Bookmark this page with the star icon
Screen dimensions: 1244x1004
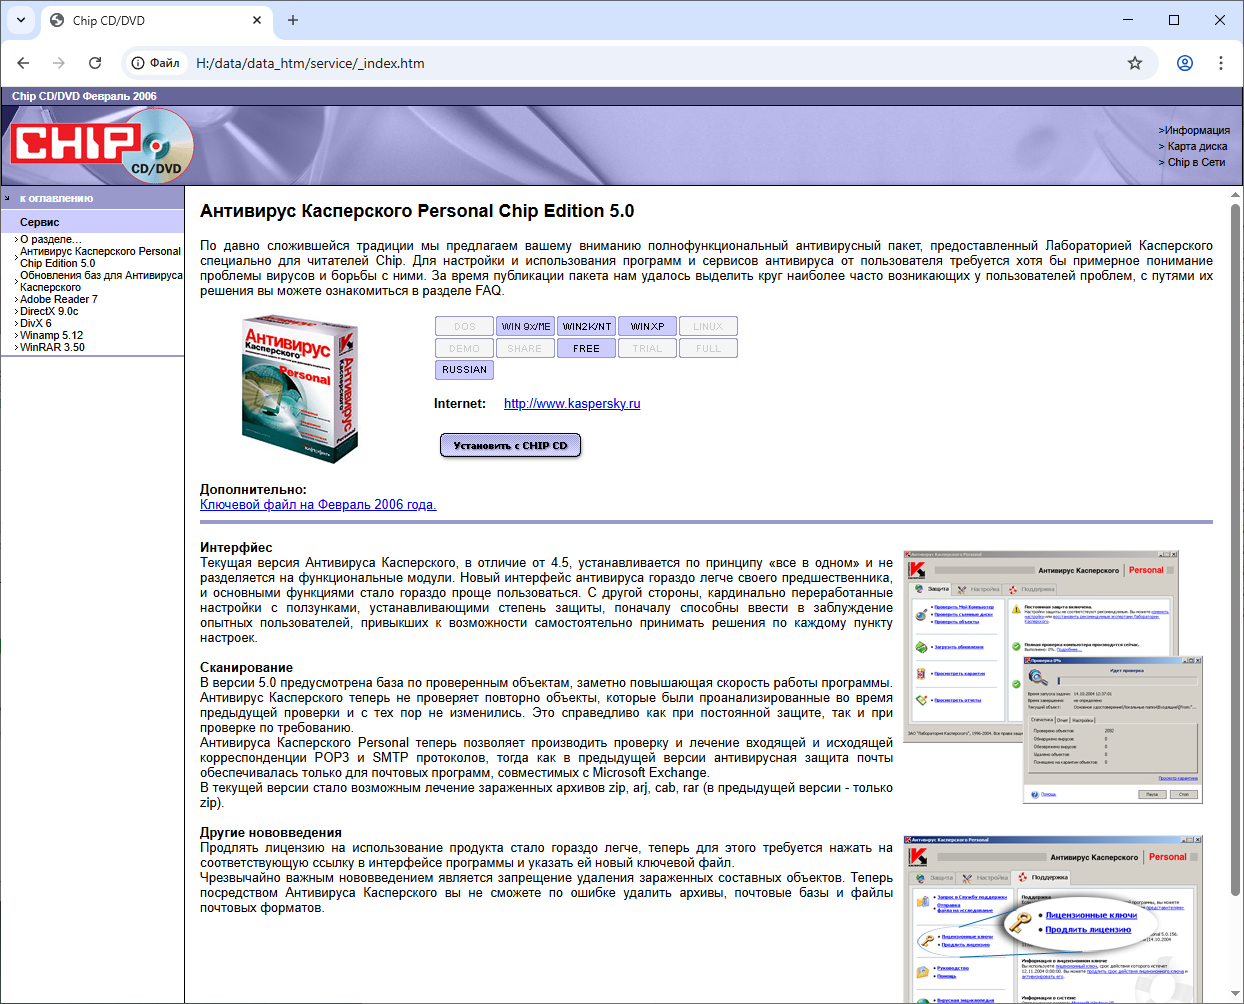(1135, 63)
